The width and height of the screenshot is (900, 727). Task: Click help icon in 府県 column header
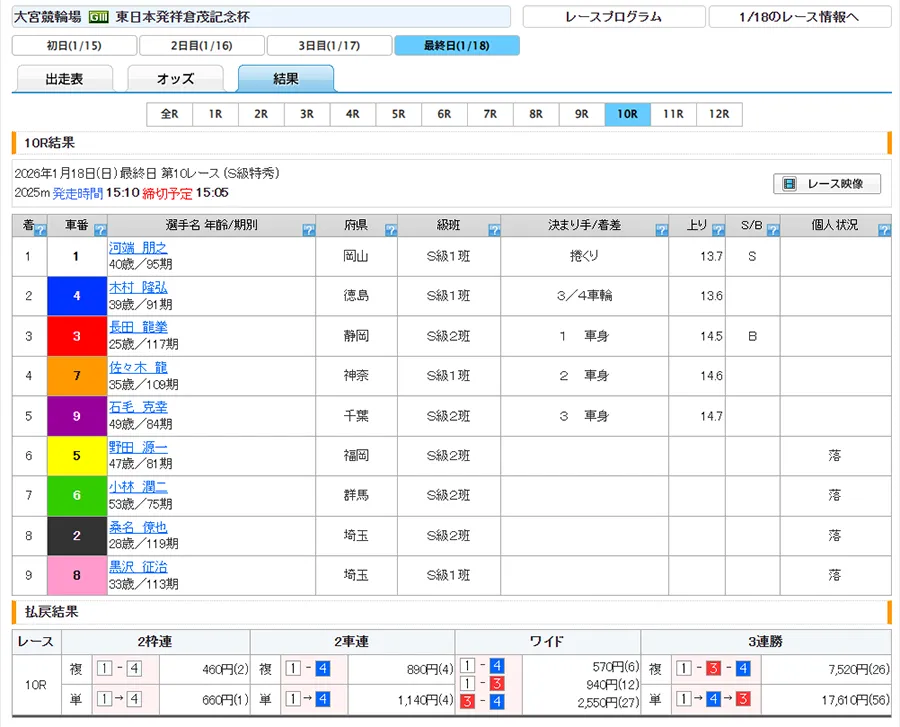tap(390, 231)
